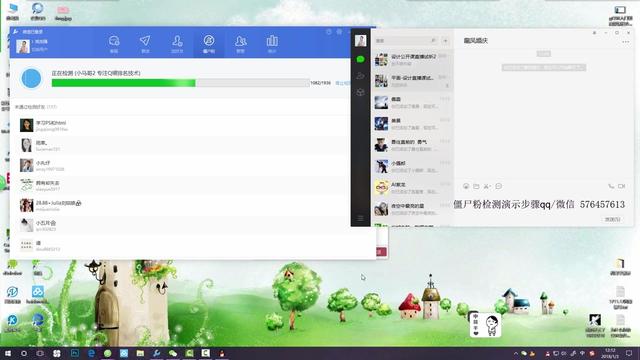Open WeChat favorites cube icon
This screenshot has width=640, height=360.
pyautogui.click(x=360, y=93)
